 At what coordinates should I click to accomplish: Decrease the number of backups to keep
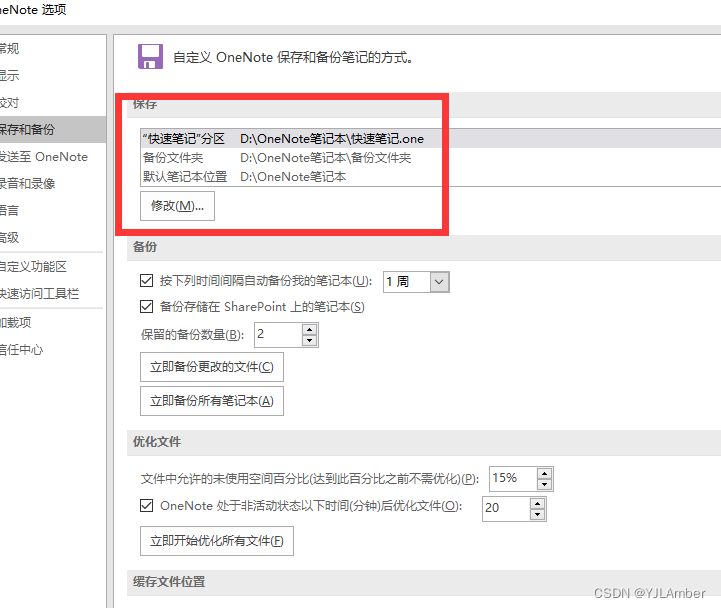pyautogui.click(x=309, y=341)
